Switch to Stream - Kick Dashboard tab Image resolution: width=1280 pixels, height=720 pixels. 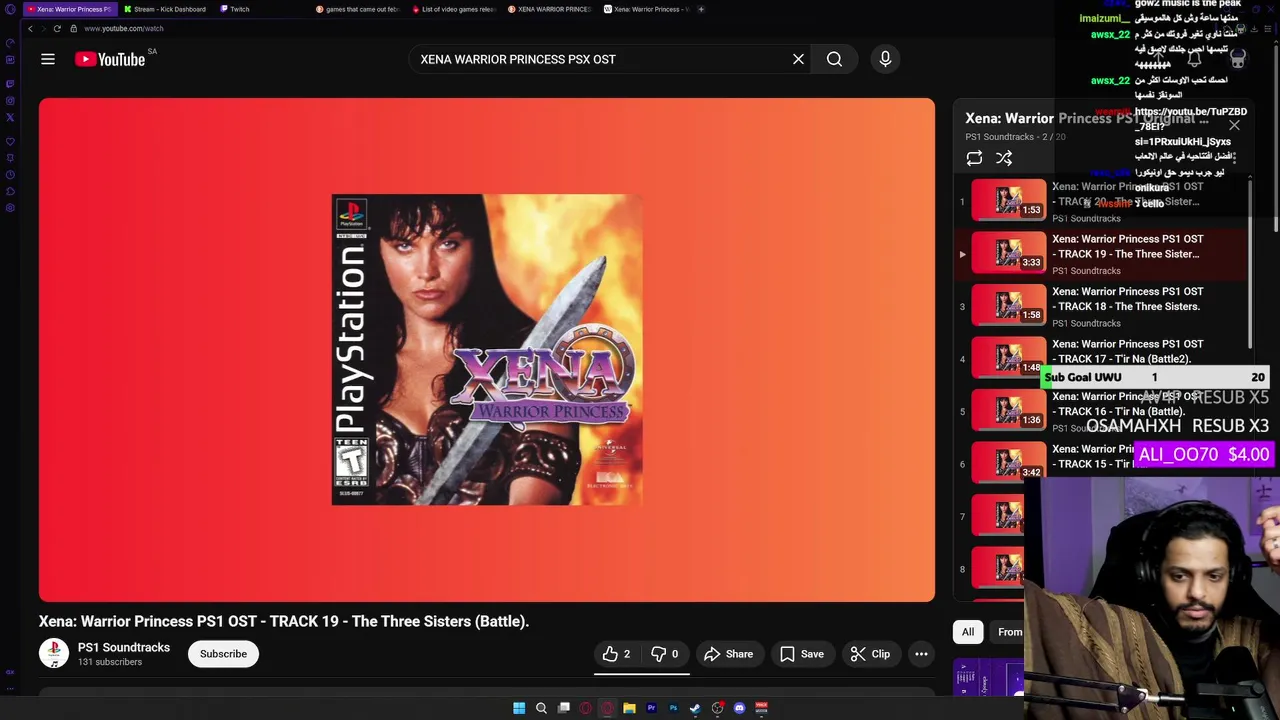point(164,9)
